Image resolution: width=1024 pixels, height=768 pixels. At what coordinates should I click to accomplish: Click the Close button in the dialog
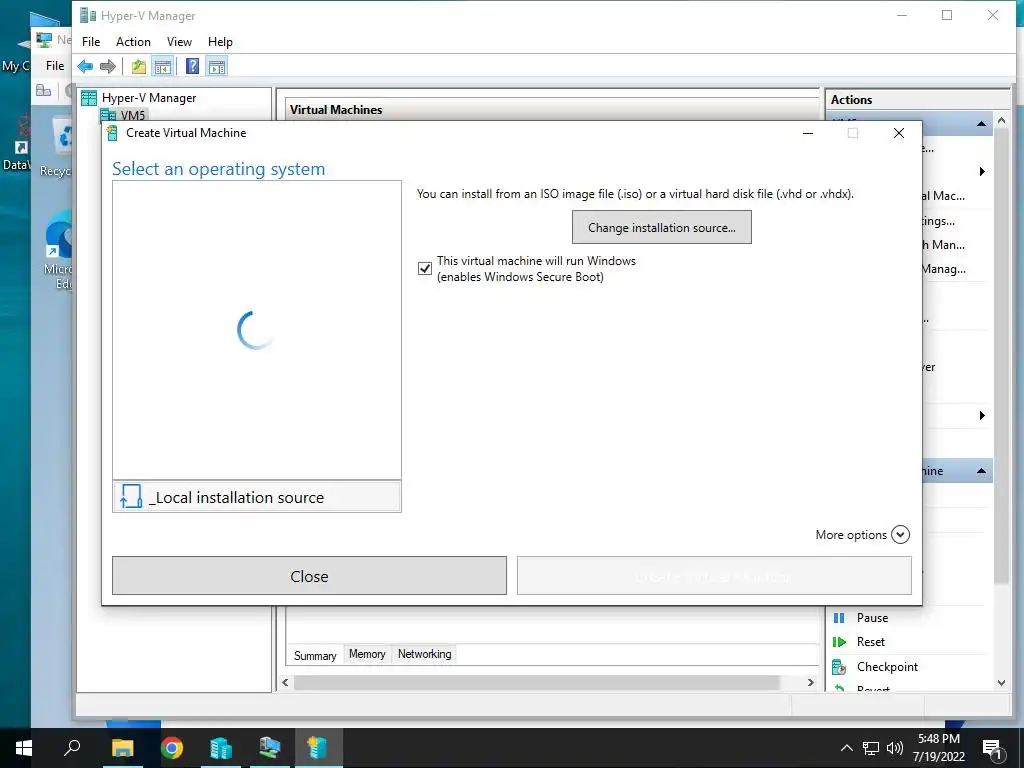tap(309, 576)
